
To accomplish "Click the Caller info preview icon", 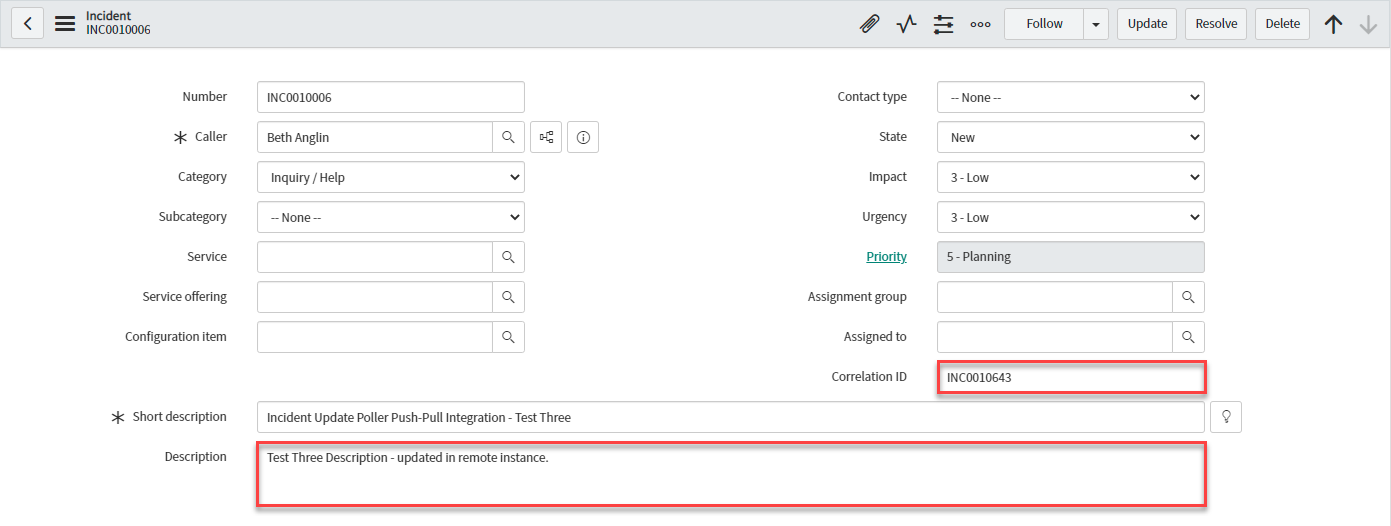I will click(583, 137).
